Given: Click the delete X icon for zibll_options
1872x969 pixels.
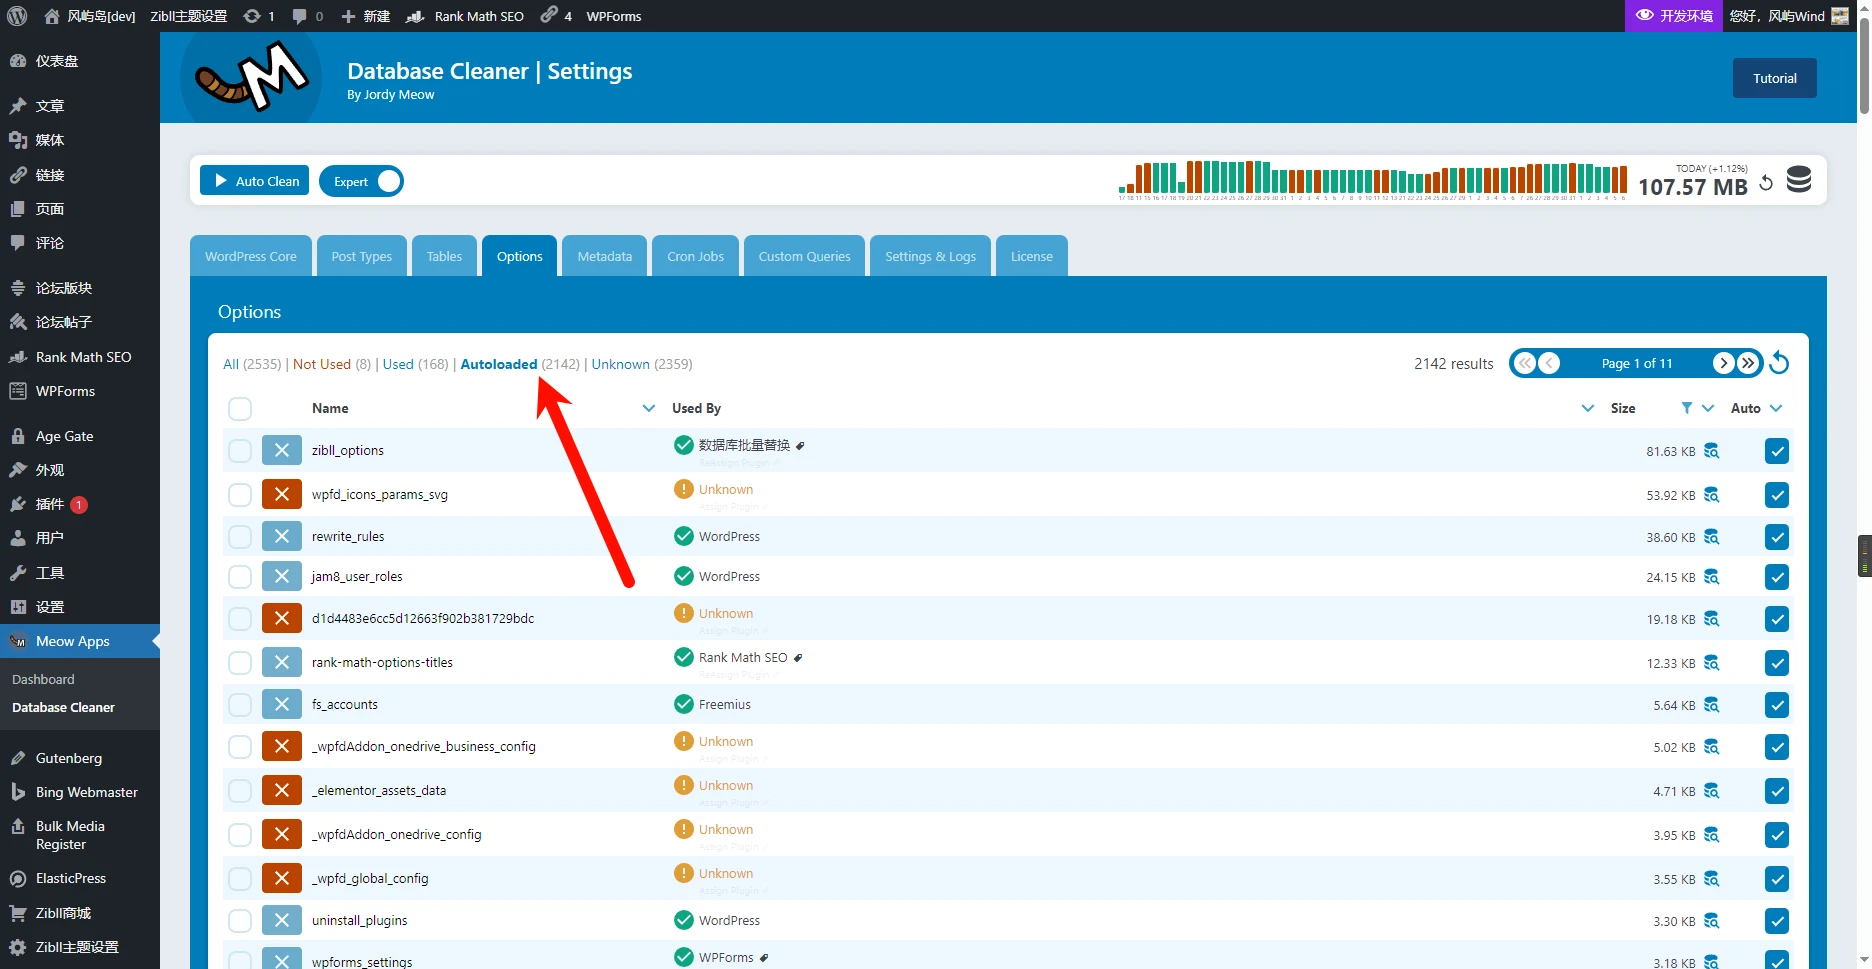Looking at the screenshot, I should click(281, 451).
